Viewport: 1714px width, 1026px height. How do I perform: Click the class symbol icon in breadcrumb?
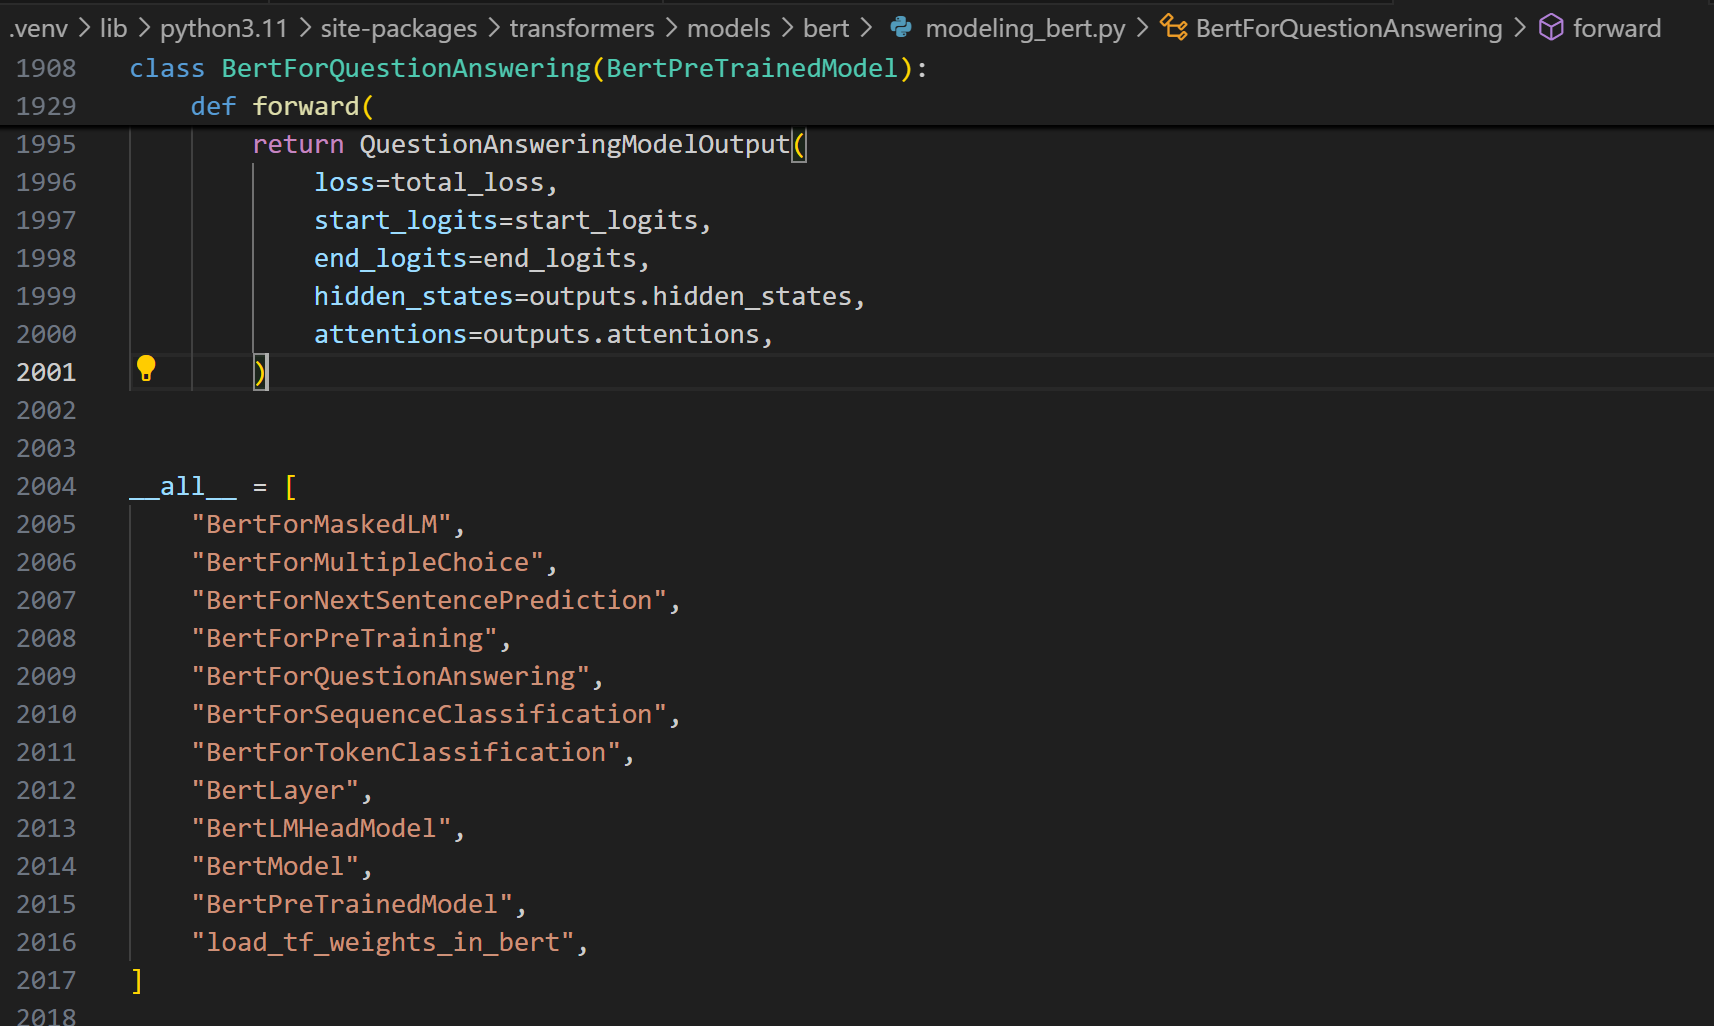1174,28
